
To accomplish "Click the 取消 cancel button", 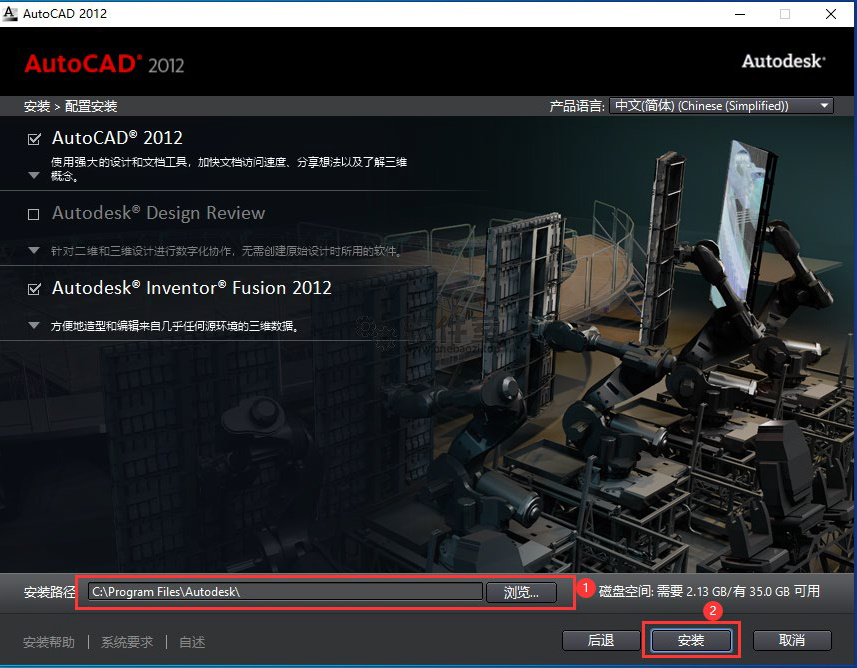I will point(792,640).
